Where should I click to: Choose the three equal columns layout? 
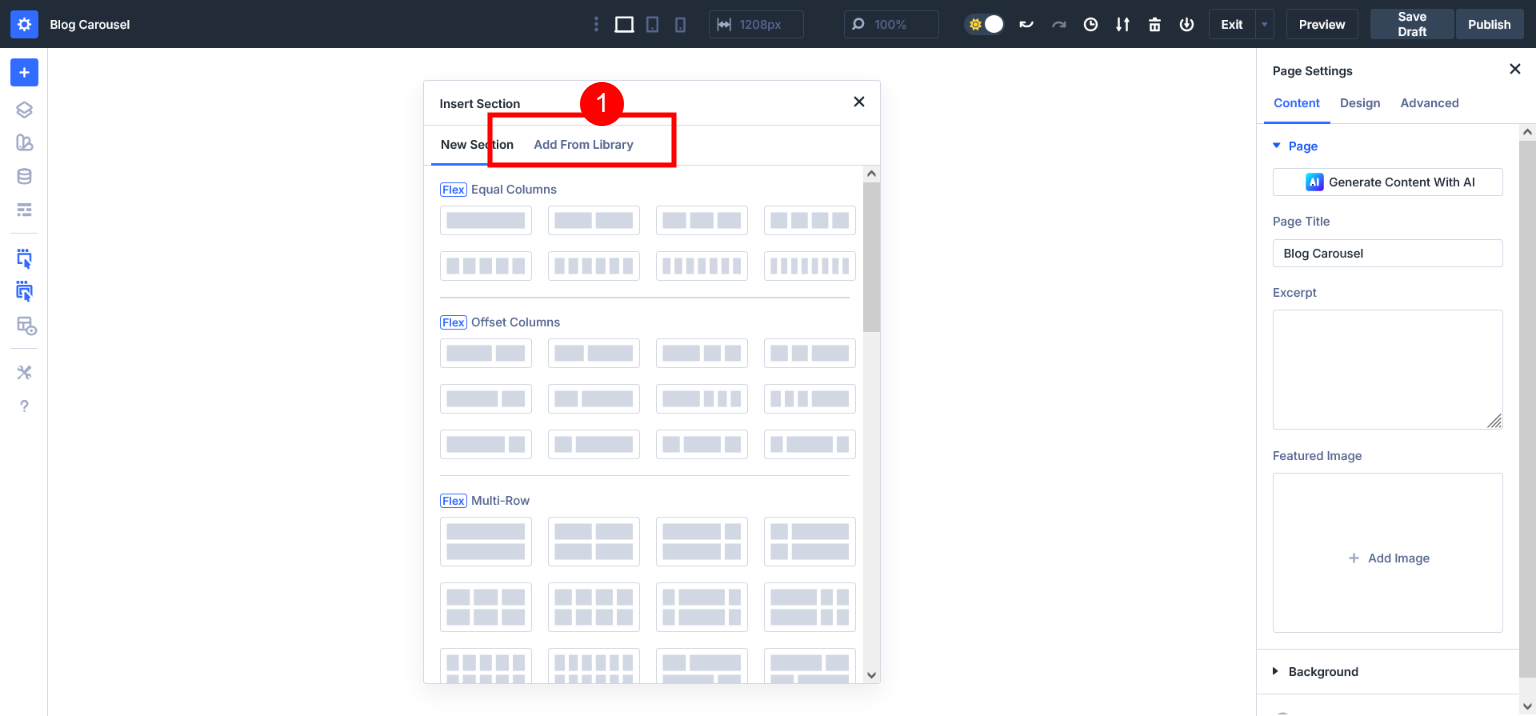pyautogui.click(x=702, y=220)
